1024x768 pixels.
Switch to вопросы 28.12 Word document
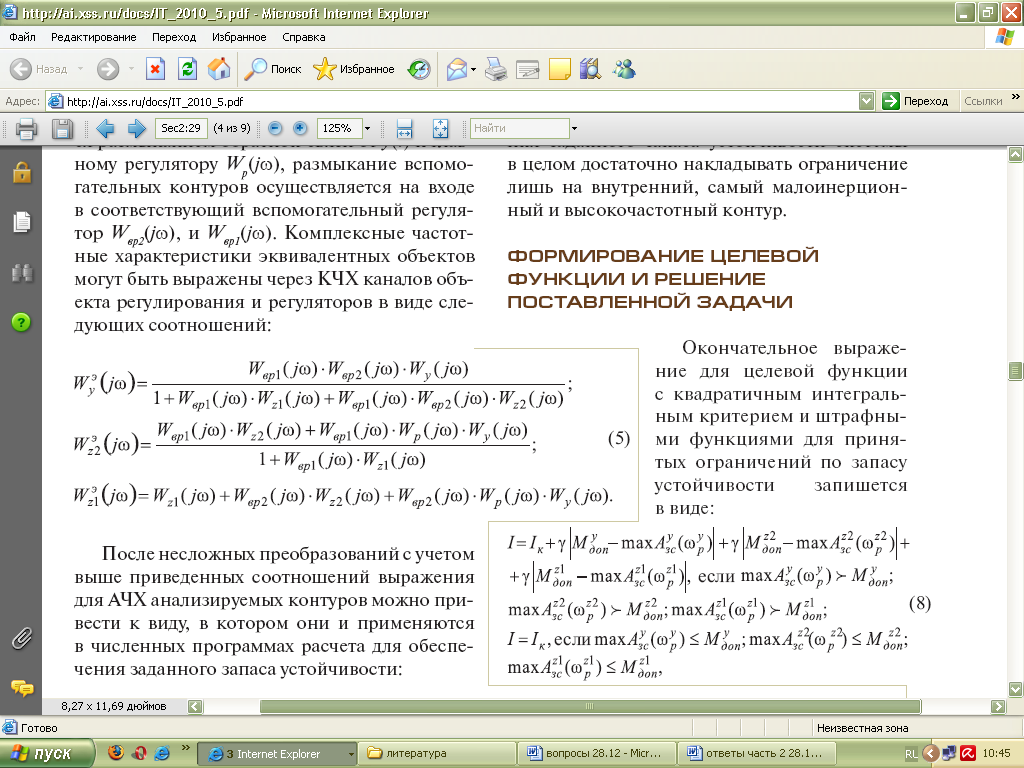[x=596, y=754]
